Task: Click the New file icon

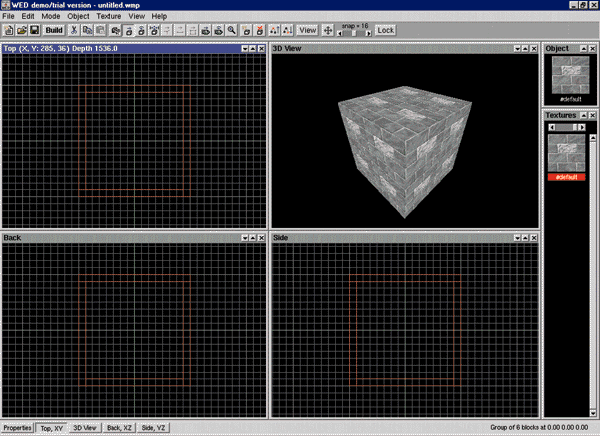Action: 8,31
